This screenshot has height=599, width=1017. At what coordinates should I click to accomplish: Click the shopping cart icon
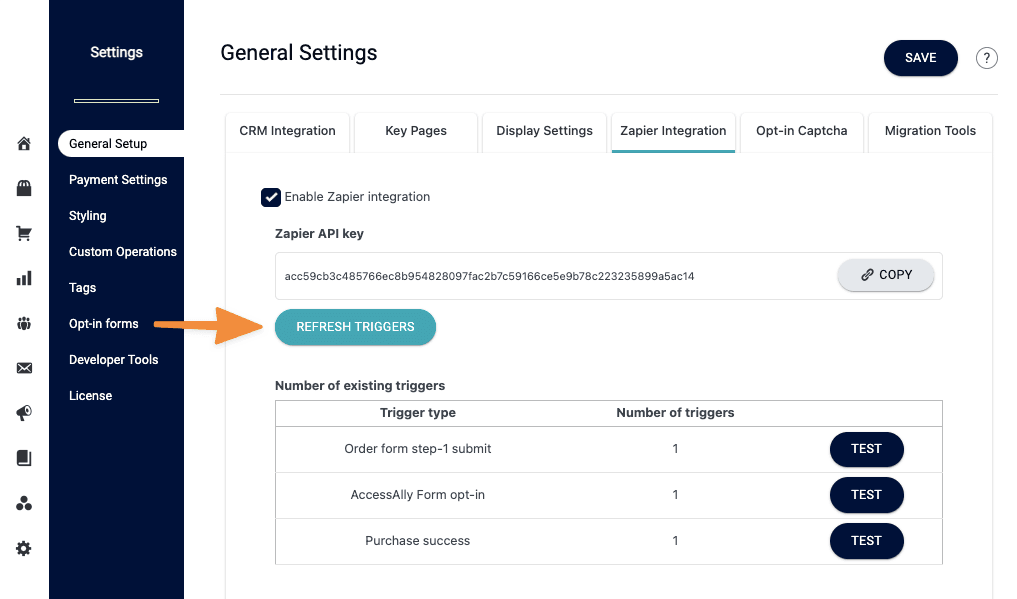pyautogui.click(x=24, y=234)
